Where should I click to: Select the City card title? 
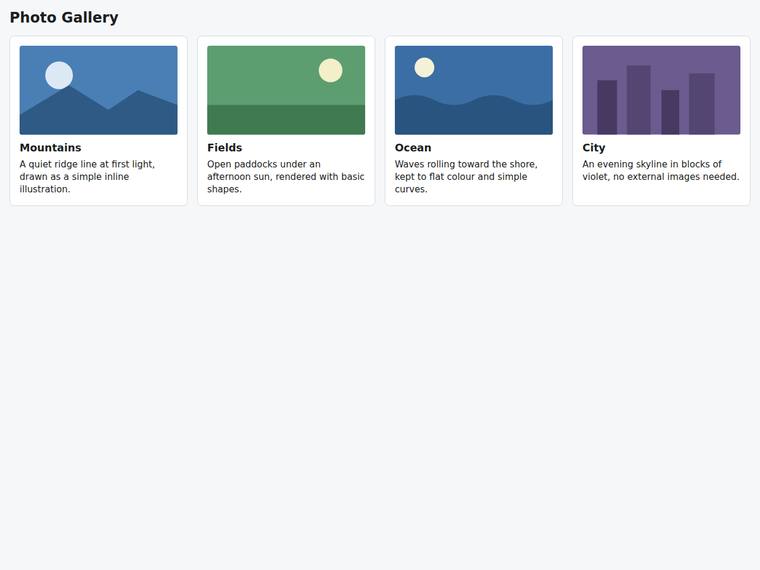tap(594, 148)
